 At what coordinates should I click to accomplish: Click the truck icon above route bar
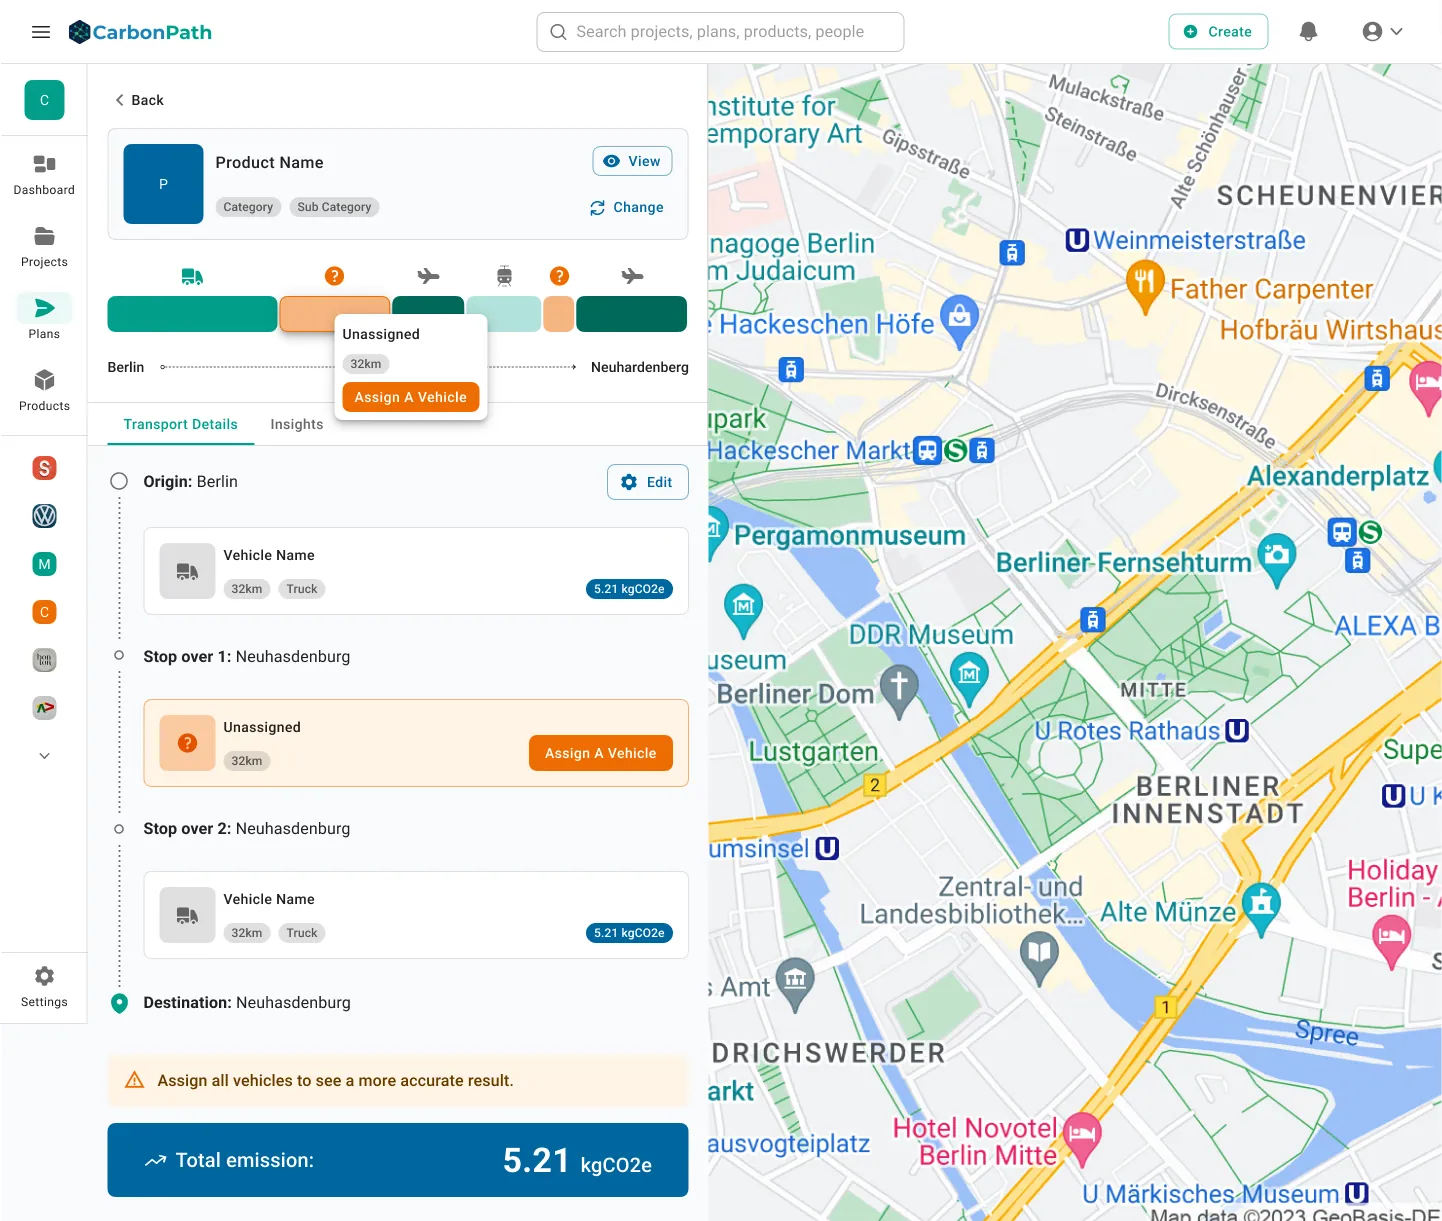point(192,276)
